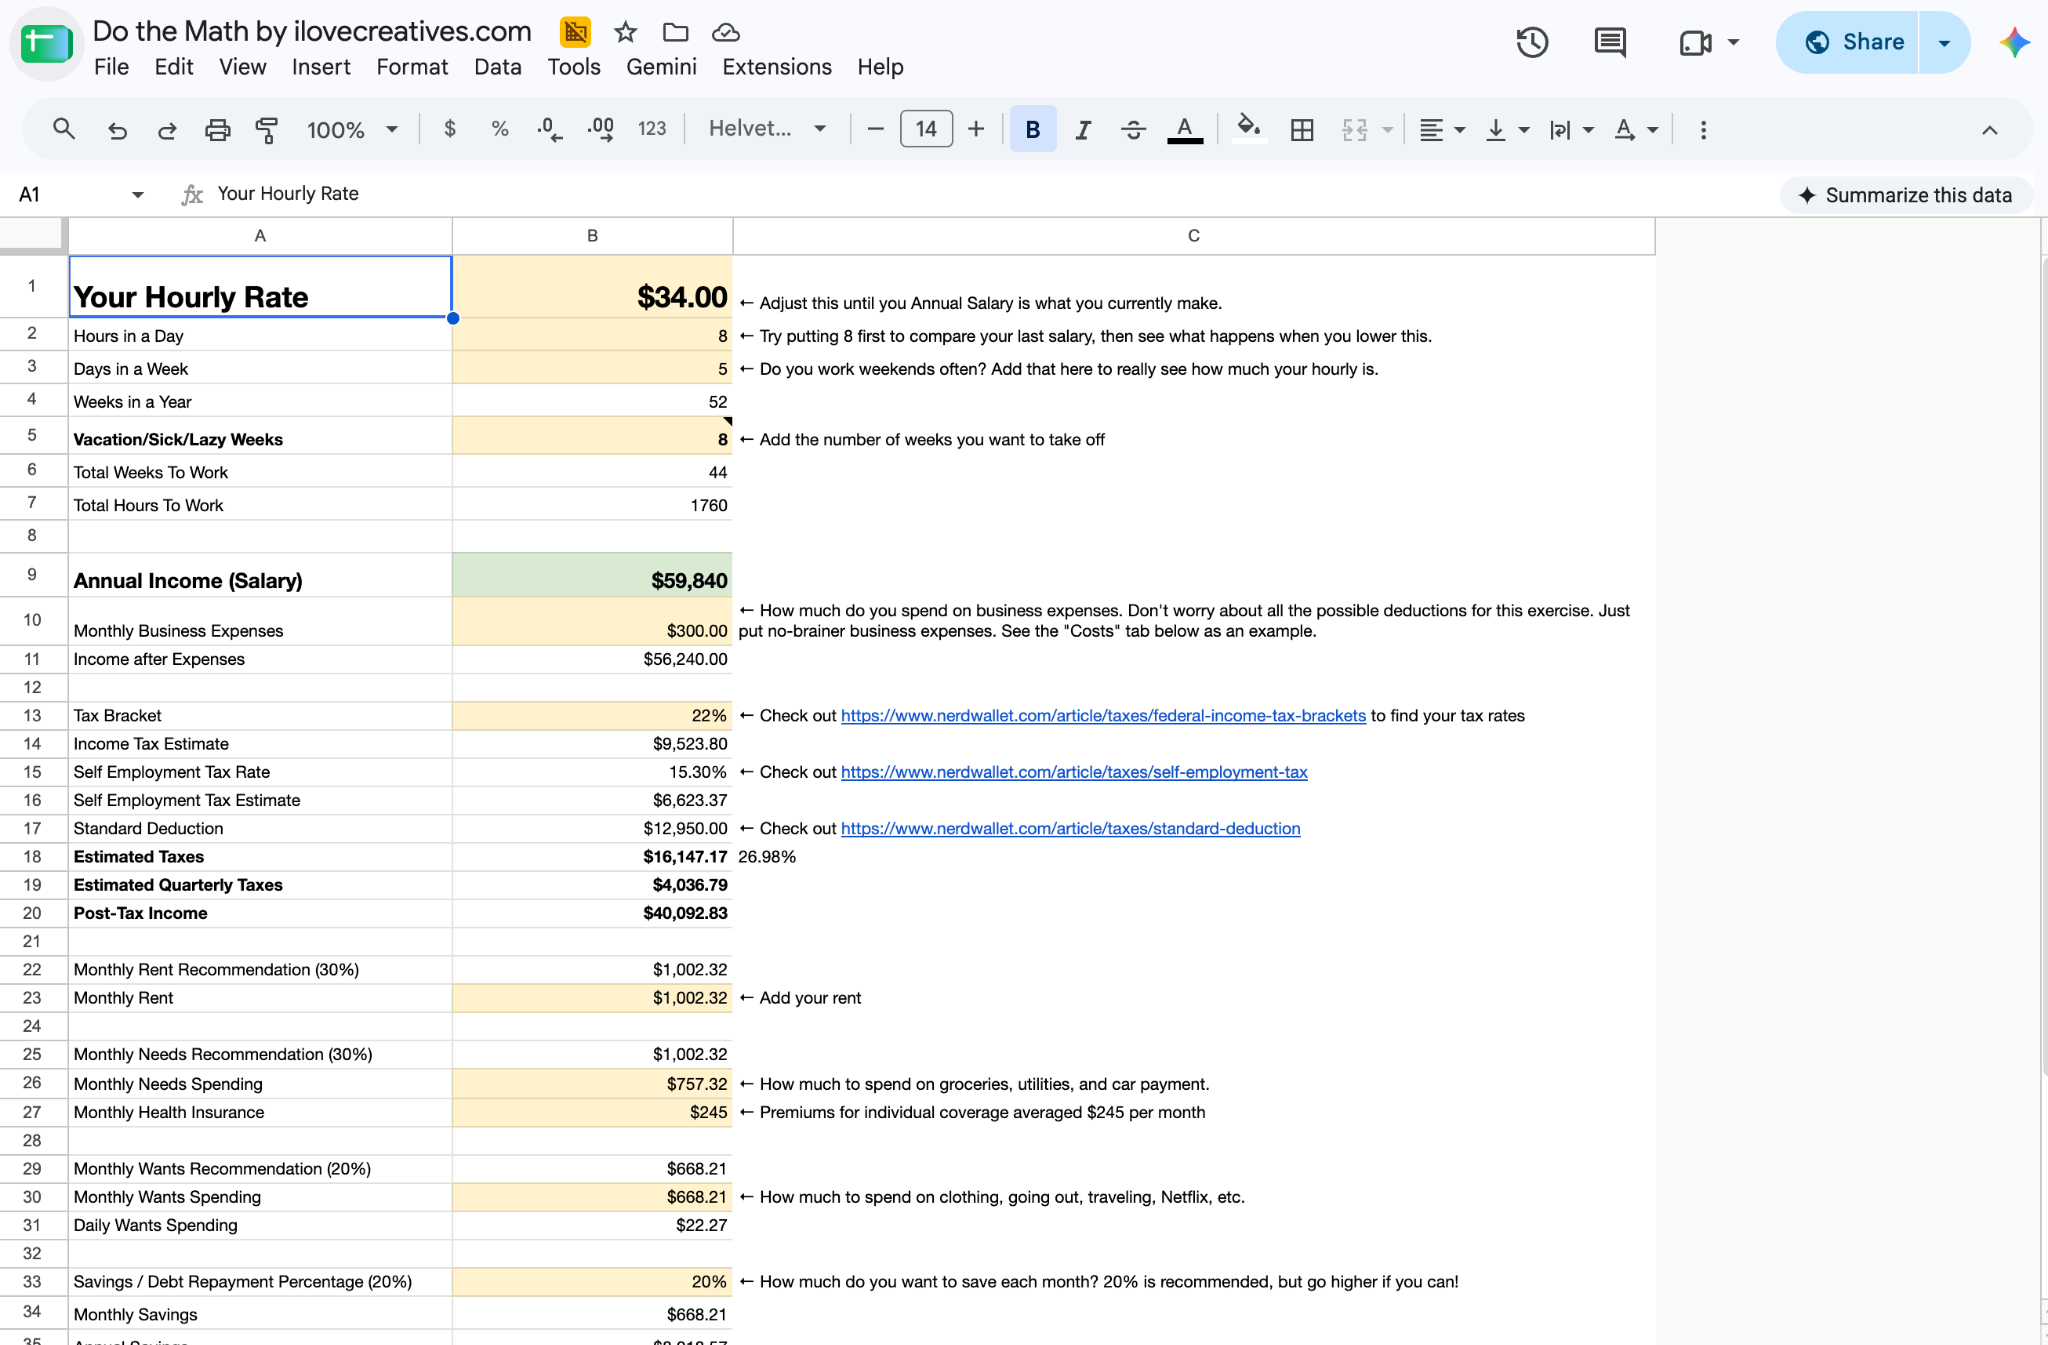
Task: Open horizontal align dropdown
Action: [1442, 129]
